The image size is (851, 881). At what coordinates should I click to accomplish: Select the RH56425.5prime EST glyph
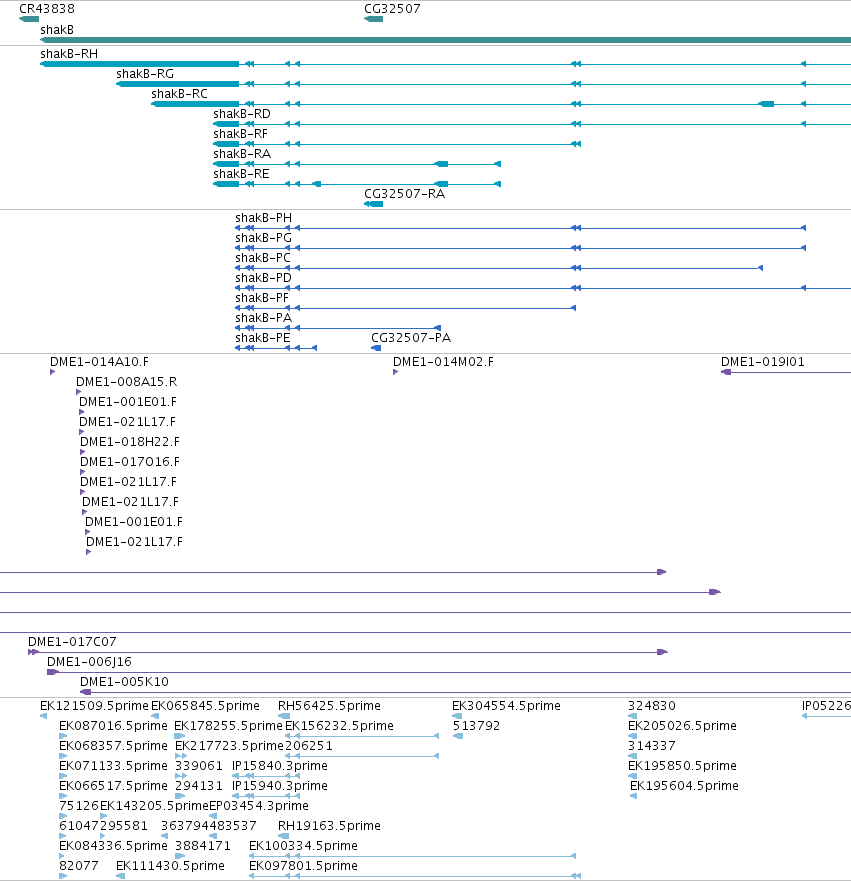284,716
